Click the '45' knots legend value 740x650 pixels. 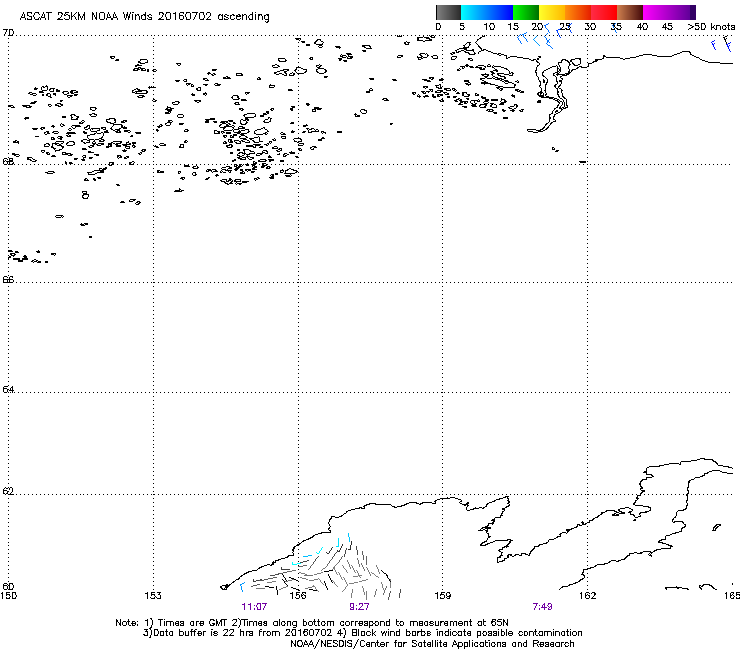(x=667, y=27)
